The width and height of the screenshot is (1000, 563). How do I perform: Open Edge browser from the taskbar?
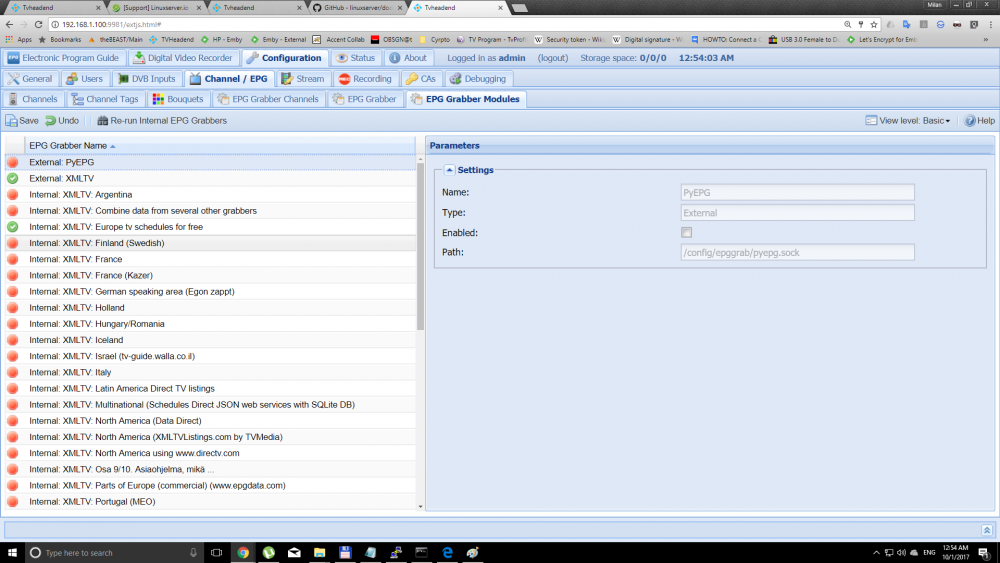pyautogui.click(x=447, y=552)
